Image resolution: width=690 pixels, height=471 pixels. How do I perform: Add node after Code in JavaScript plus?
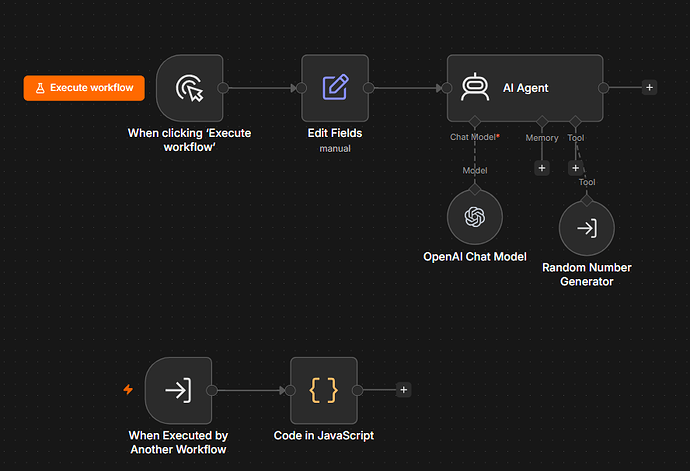pyautogui.click(x=404, y=390)
